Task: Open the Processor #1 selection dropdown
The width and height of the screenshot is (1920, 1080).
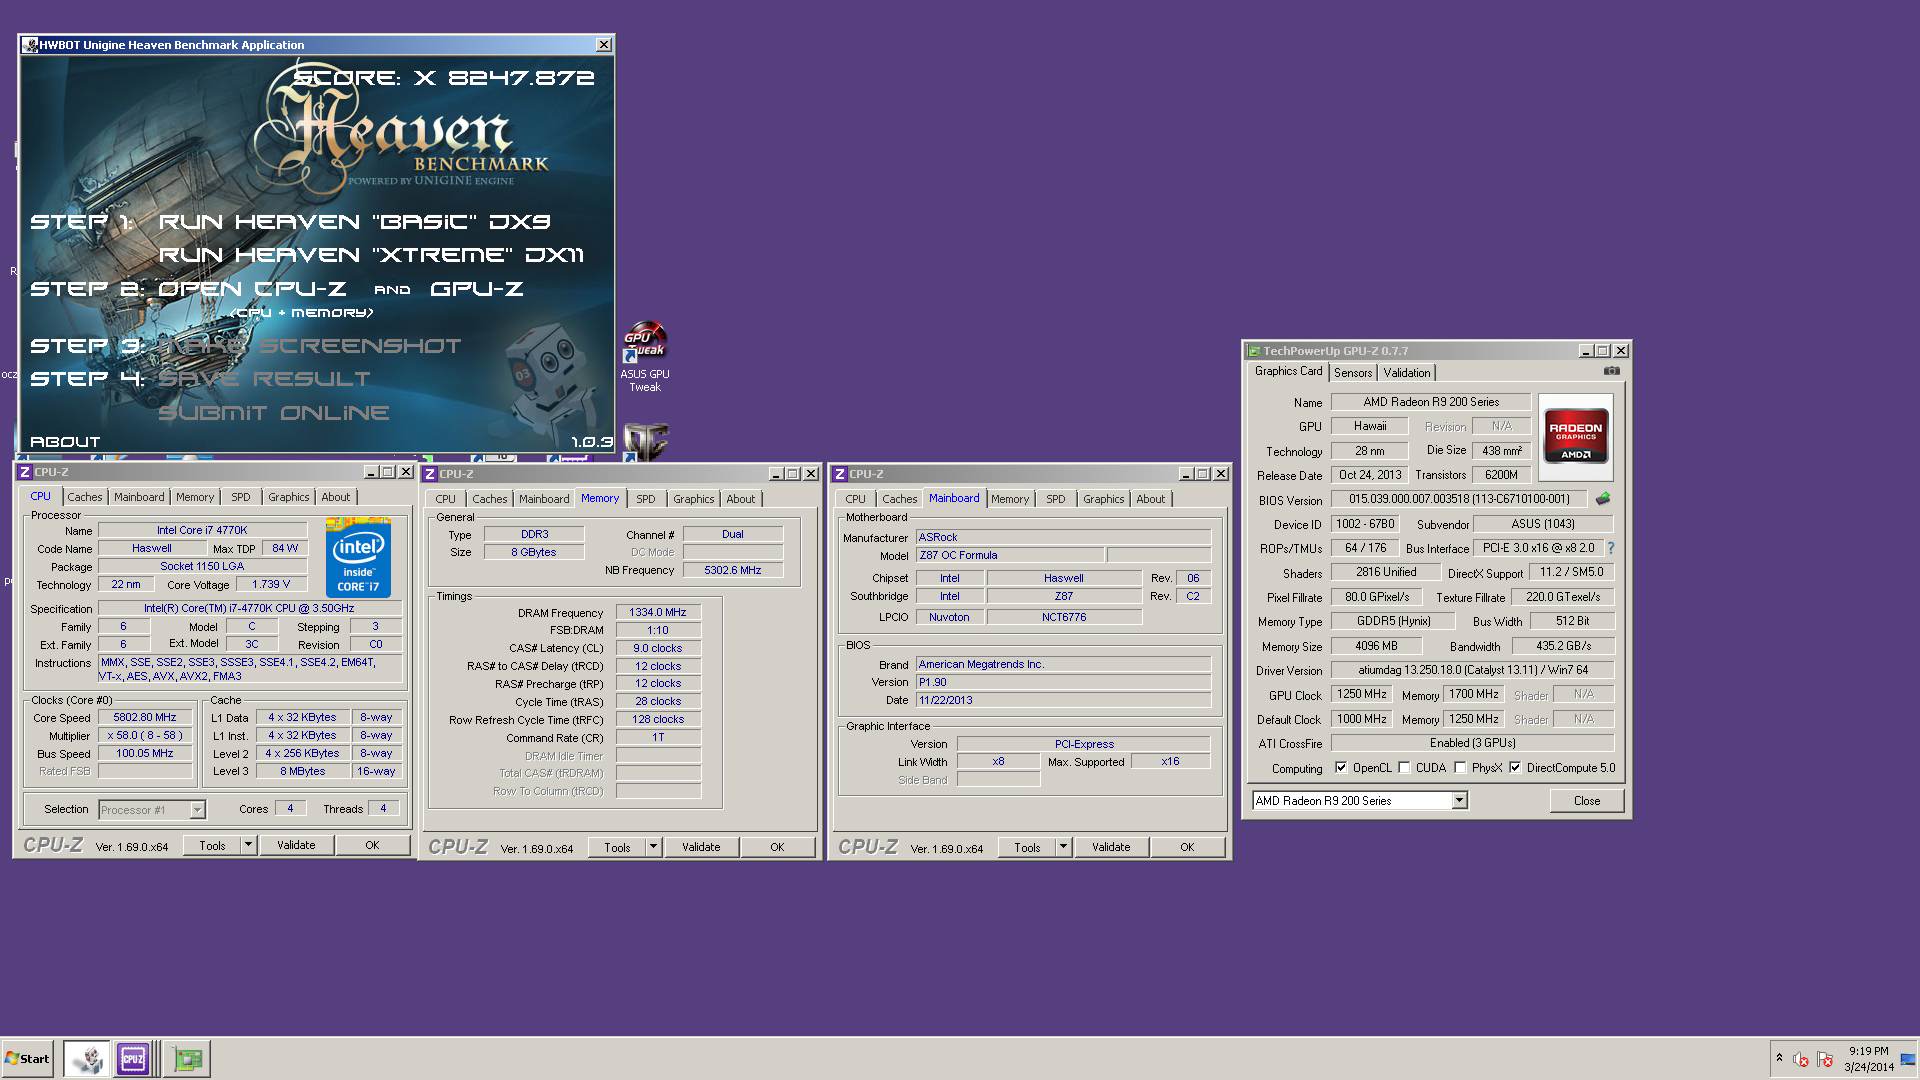Action: 151,810
